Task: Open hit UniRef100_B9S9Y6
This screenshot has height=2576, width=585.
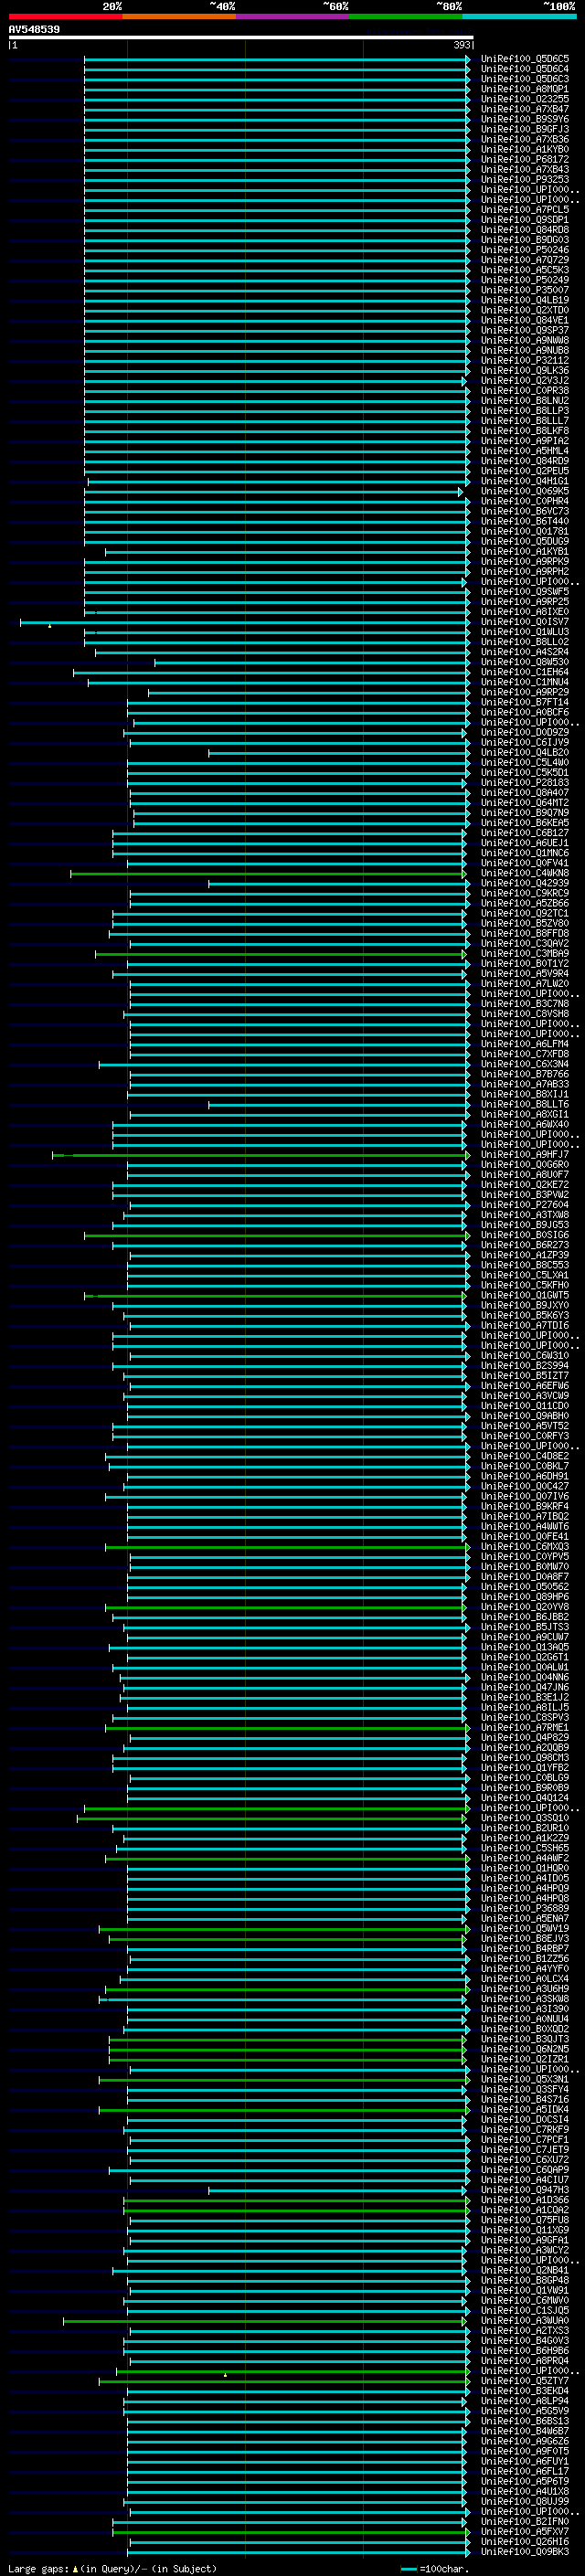Action: pyautogui.click(x=525, y=119)
